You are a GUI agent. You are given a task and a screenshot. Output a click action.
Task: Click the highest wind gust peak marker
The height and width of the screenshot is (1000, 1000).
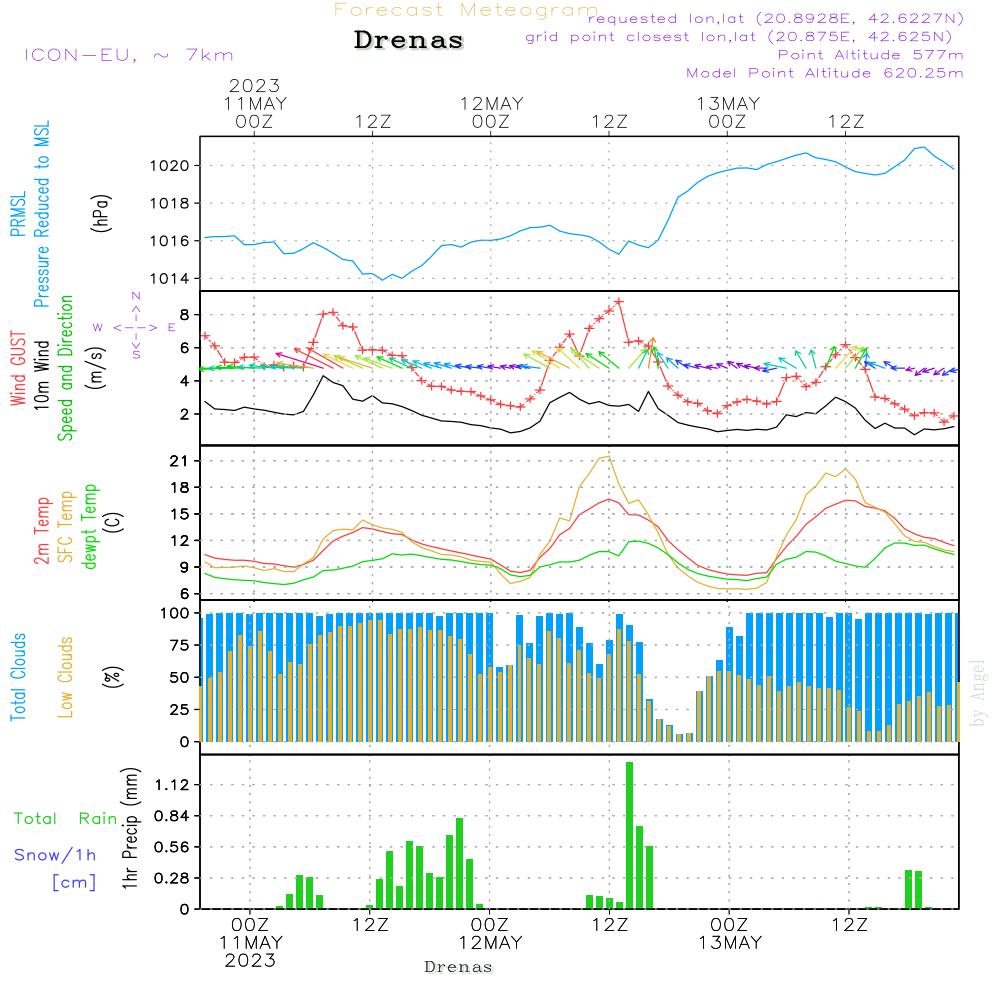[x=619, y=302]
